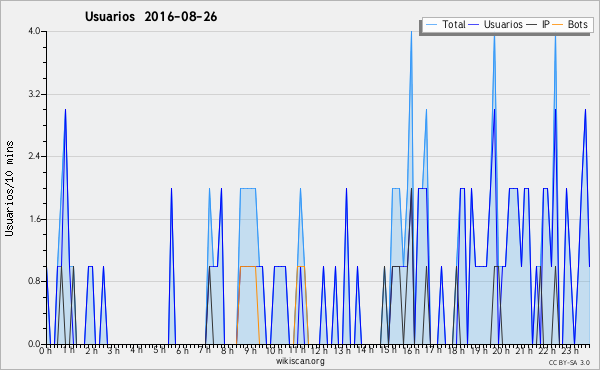
Task: Click the 'CC BY-SA 3.0' license text
Action: [569, 363]
